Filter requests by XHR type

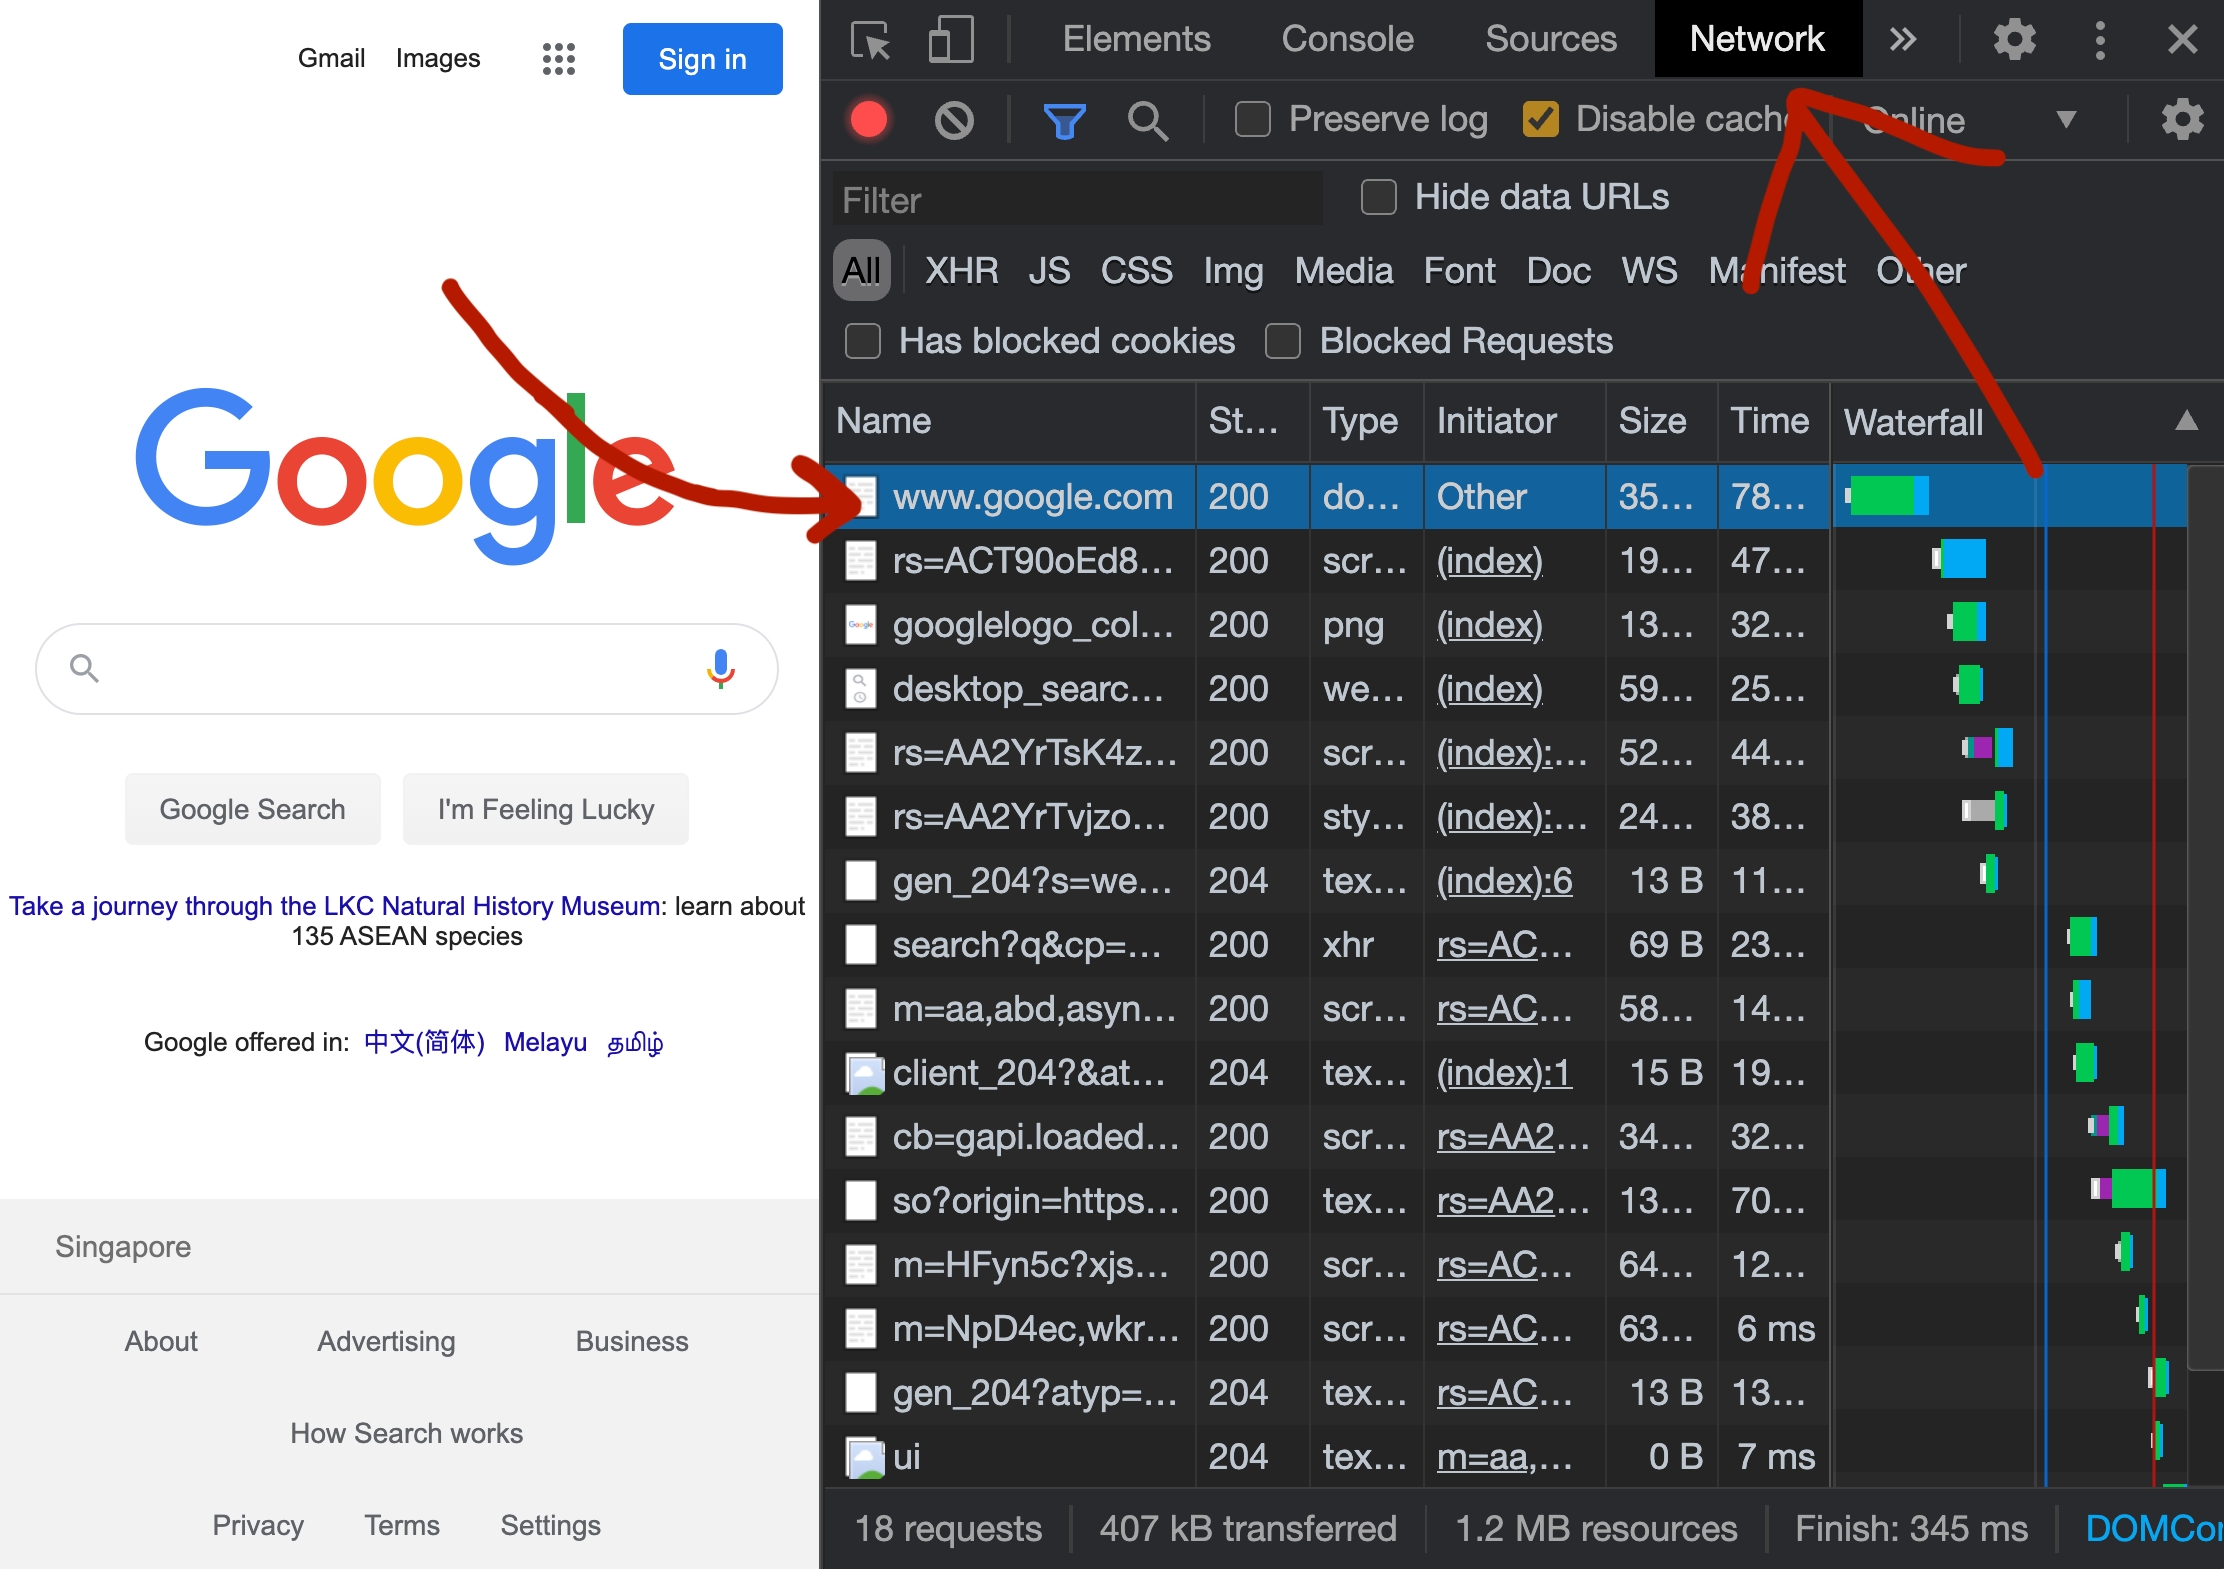[x=961, y=270]
